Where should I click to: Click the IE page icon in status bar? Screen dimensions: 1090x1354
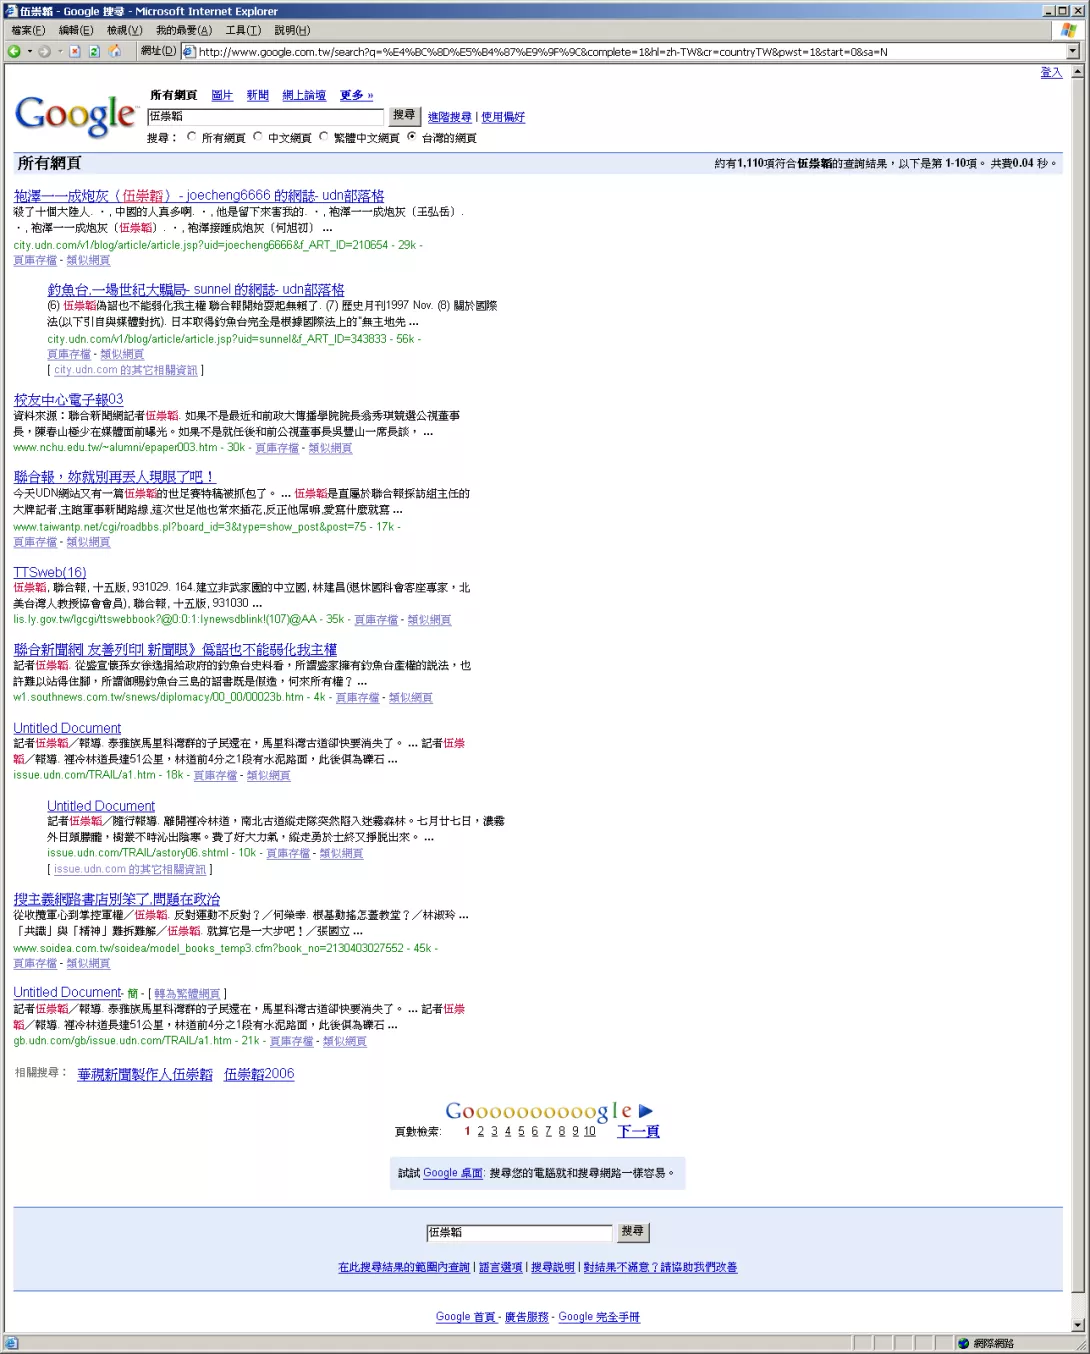tap(11, 1343)
